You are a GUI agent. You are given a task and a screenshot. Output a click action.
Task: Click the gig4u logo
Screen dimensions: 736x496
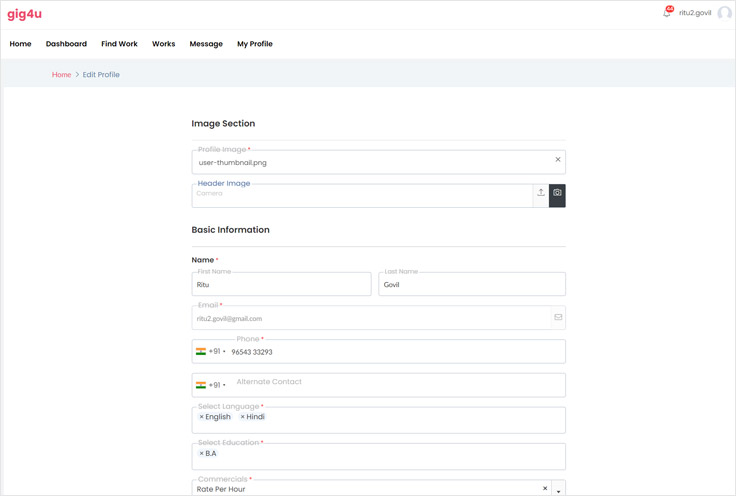click(25, 14)
